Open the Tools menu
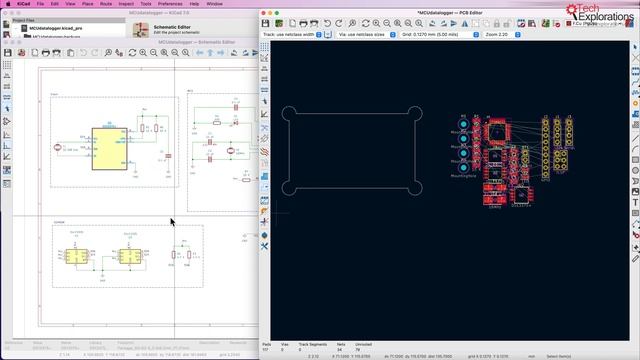This screenshot has height=360, width=640. 146,4
